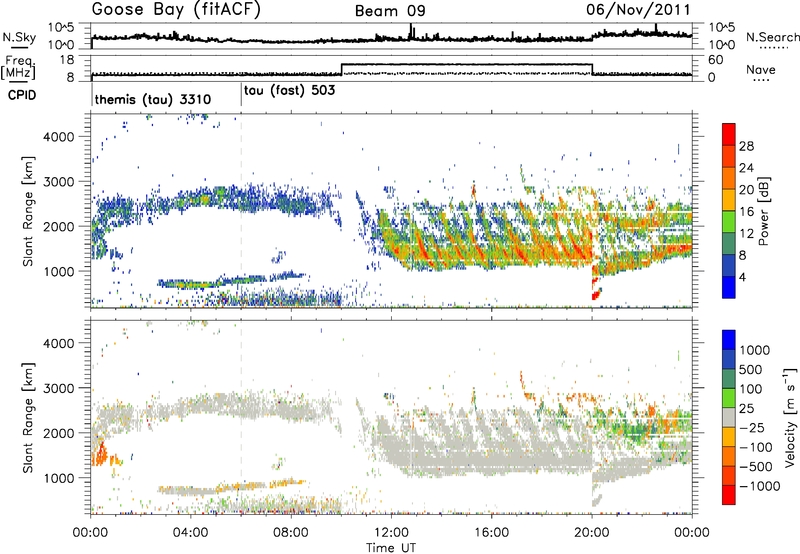Click the 'tau (fast) 503' CPID text

click(x=289, y=91)
